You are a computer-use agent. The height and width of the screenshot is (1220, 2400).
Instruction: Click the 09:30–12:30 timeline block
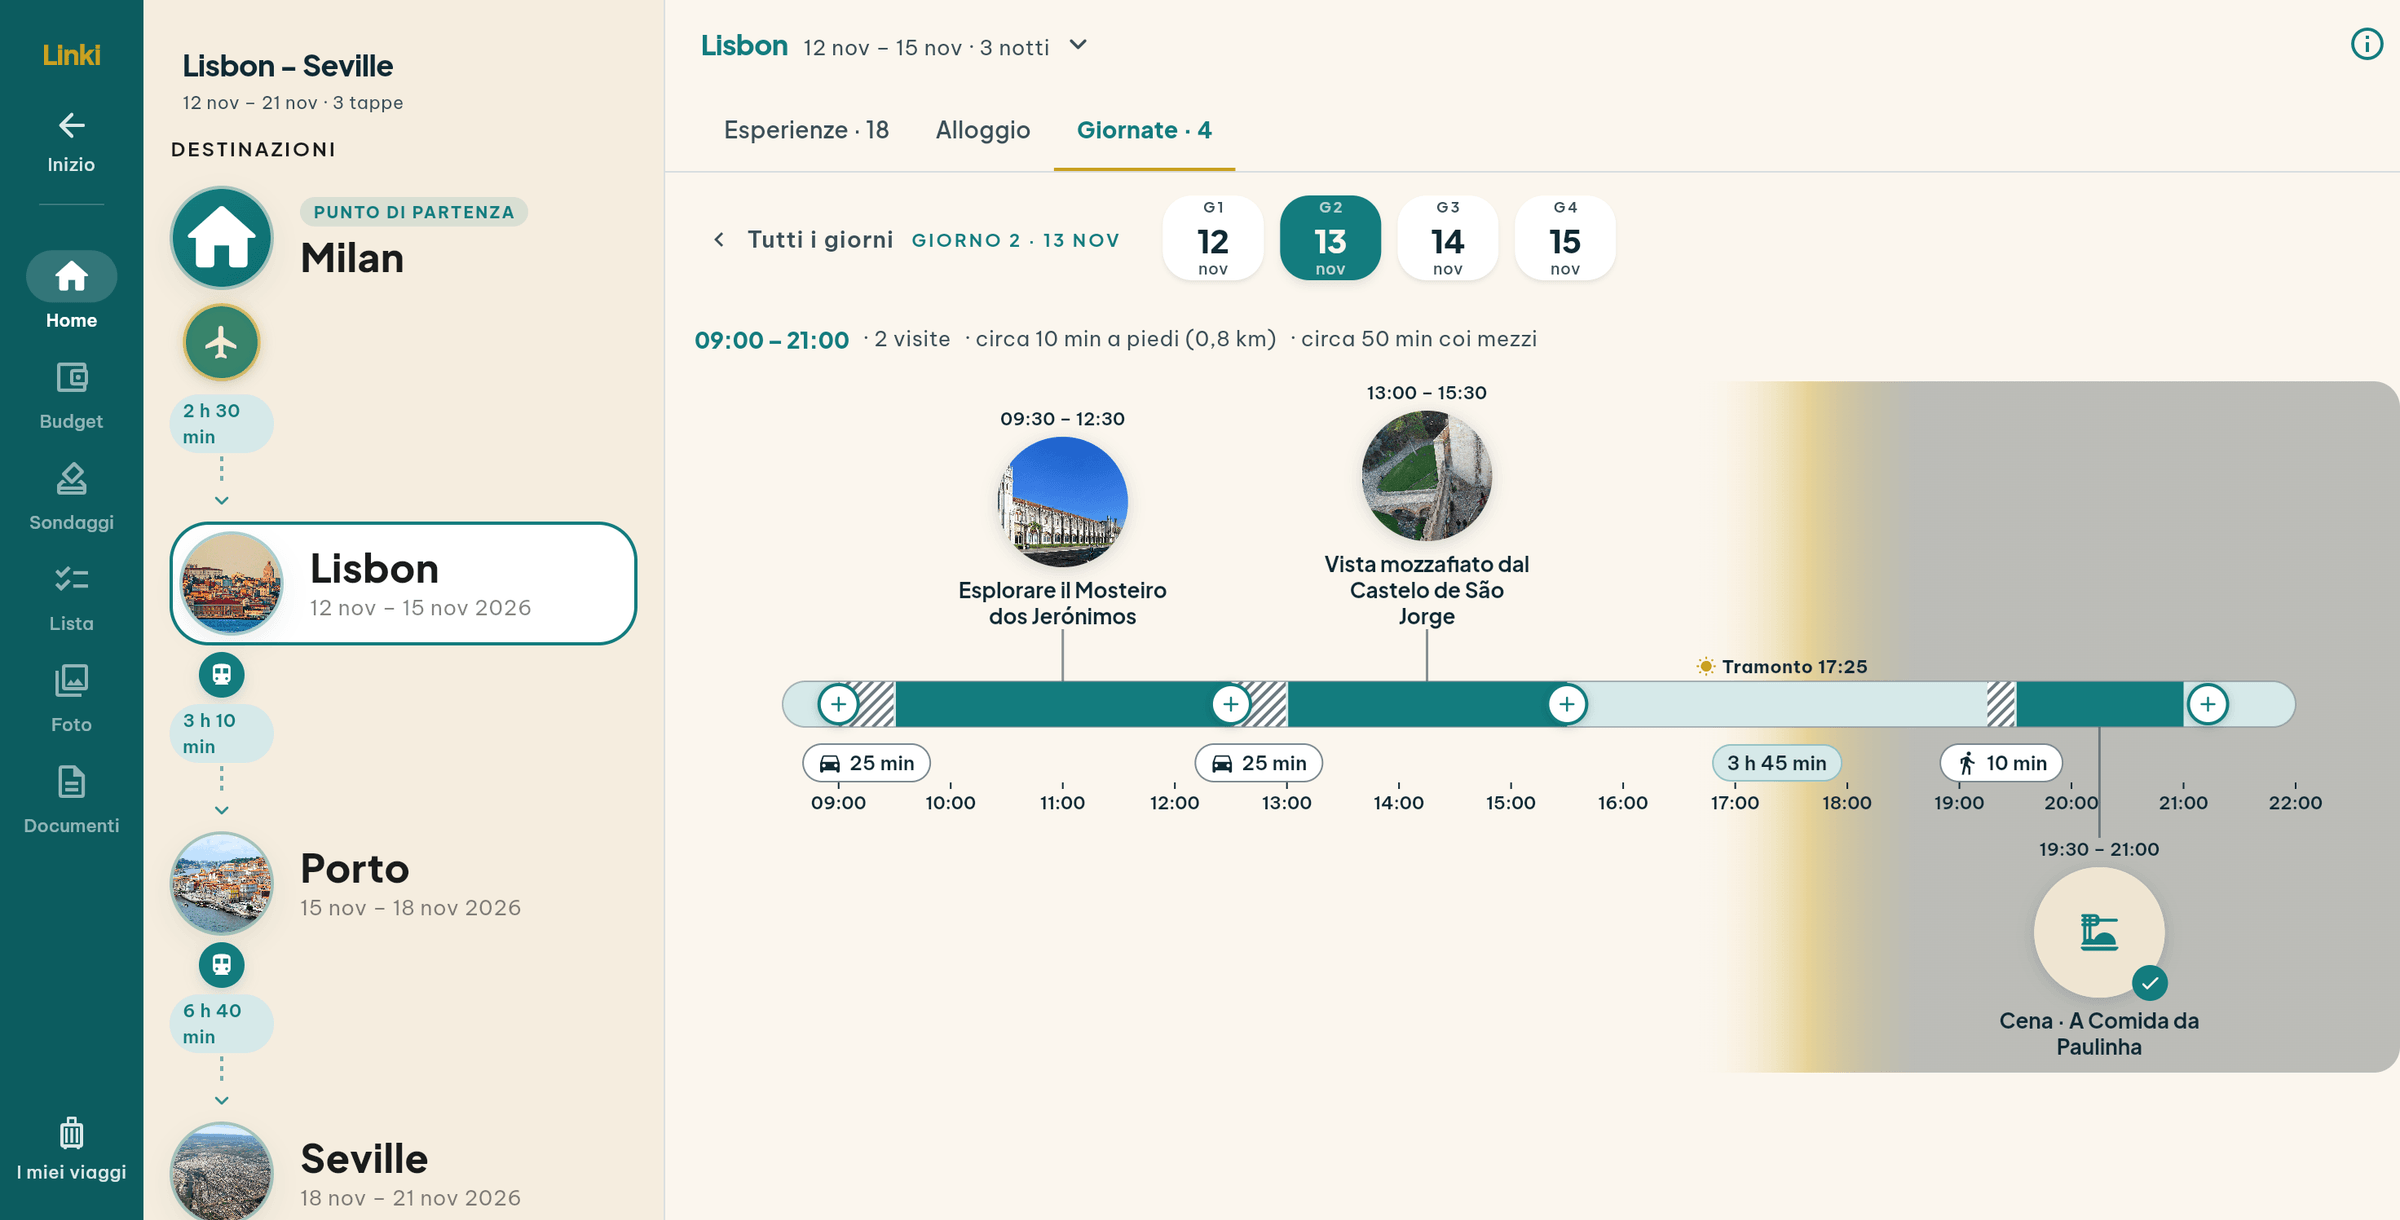coord(1062,704)
